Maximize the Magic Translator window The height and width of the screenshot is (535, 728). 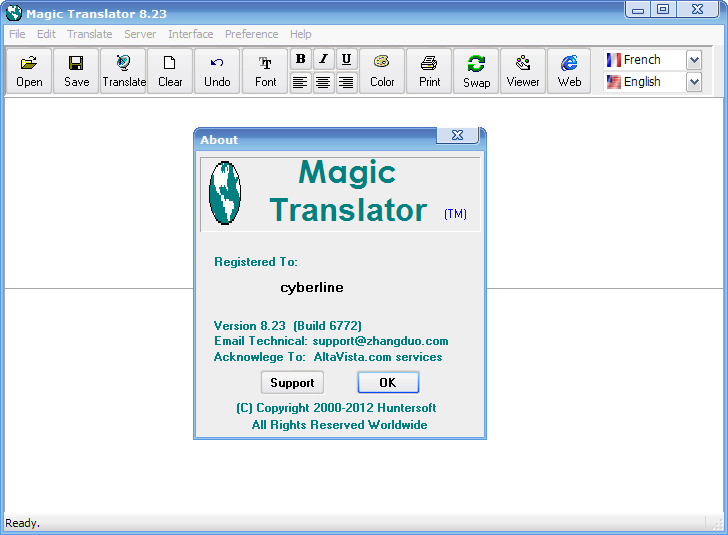(x=663, y=9)
